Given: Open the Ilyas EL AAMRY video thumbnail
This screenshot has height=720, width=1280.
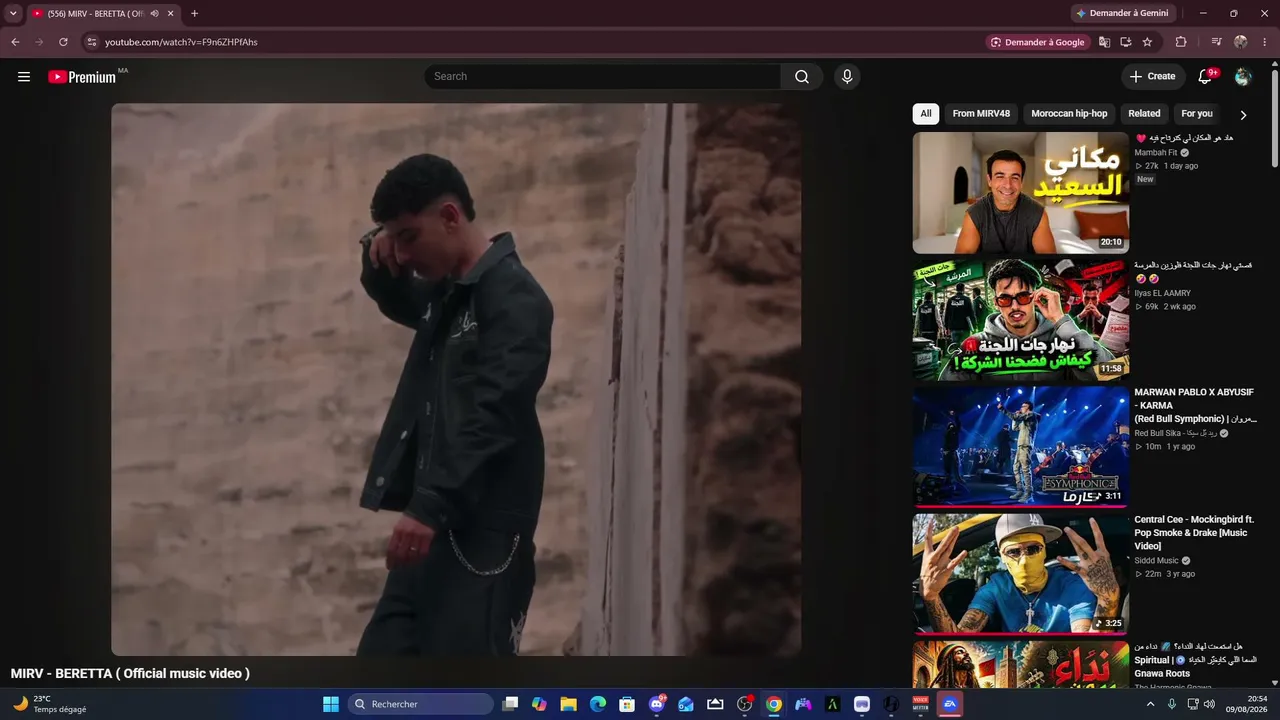Looking at the screenshot, I should pyautogui.click(x=1020, y=320).
